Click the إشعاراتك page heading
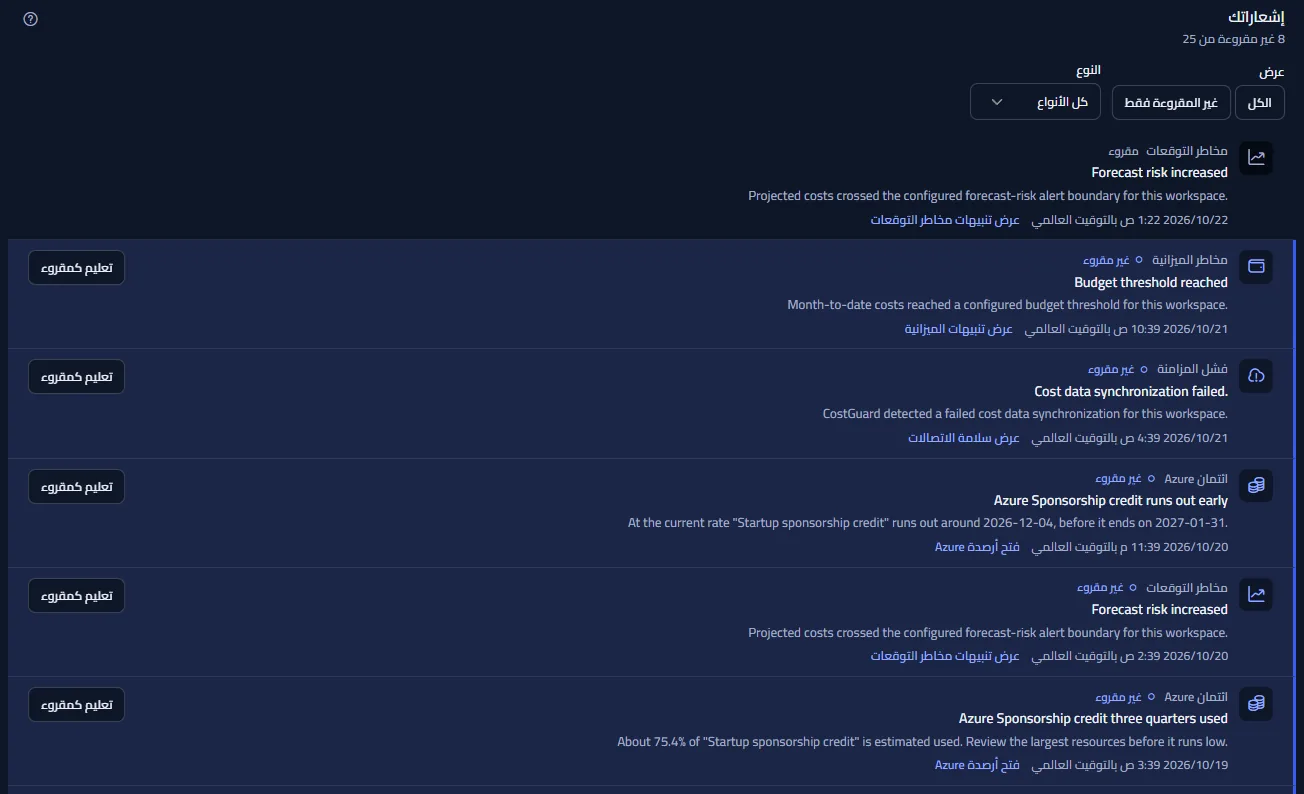 (x=1257, y=18)
